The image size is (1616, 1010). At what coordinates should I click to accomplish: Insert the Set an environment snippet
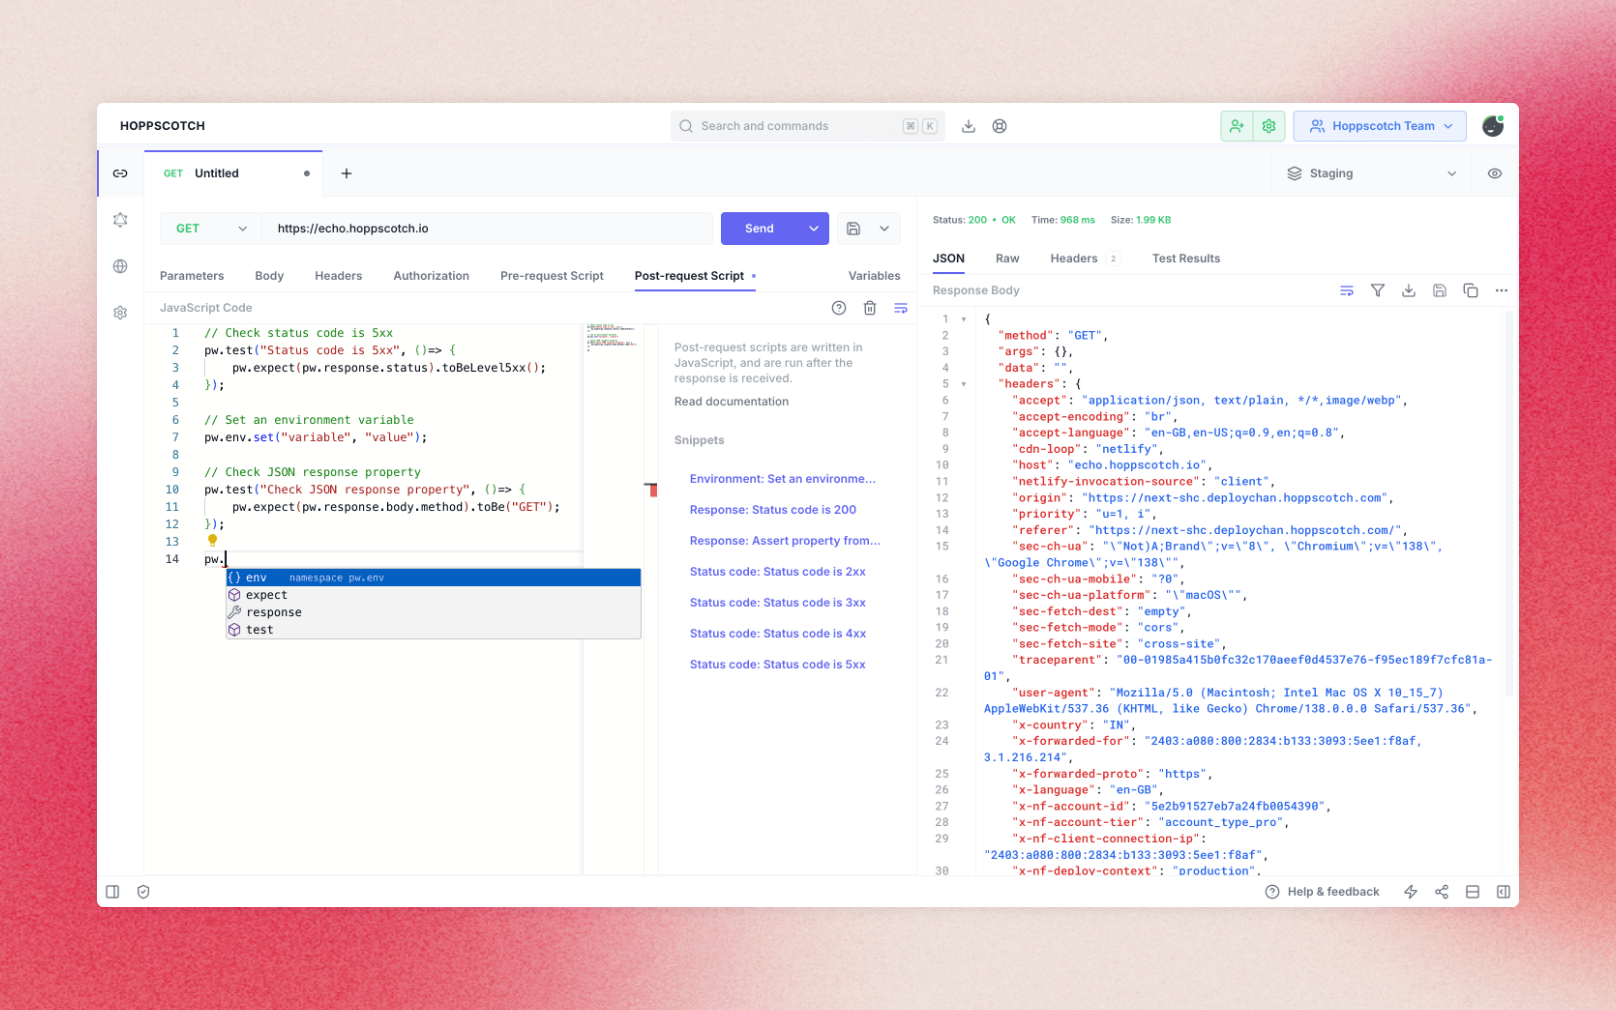click(x=783, y=479)
